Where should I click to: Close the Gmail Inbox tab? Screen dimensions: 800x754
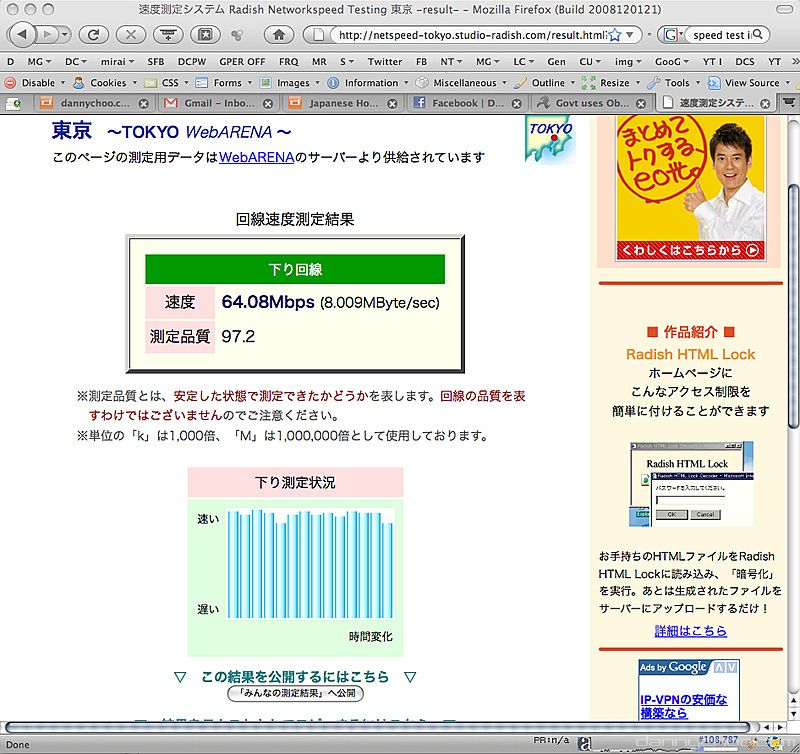[268, 103]
